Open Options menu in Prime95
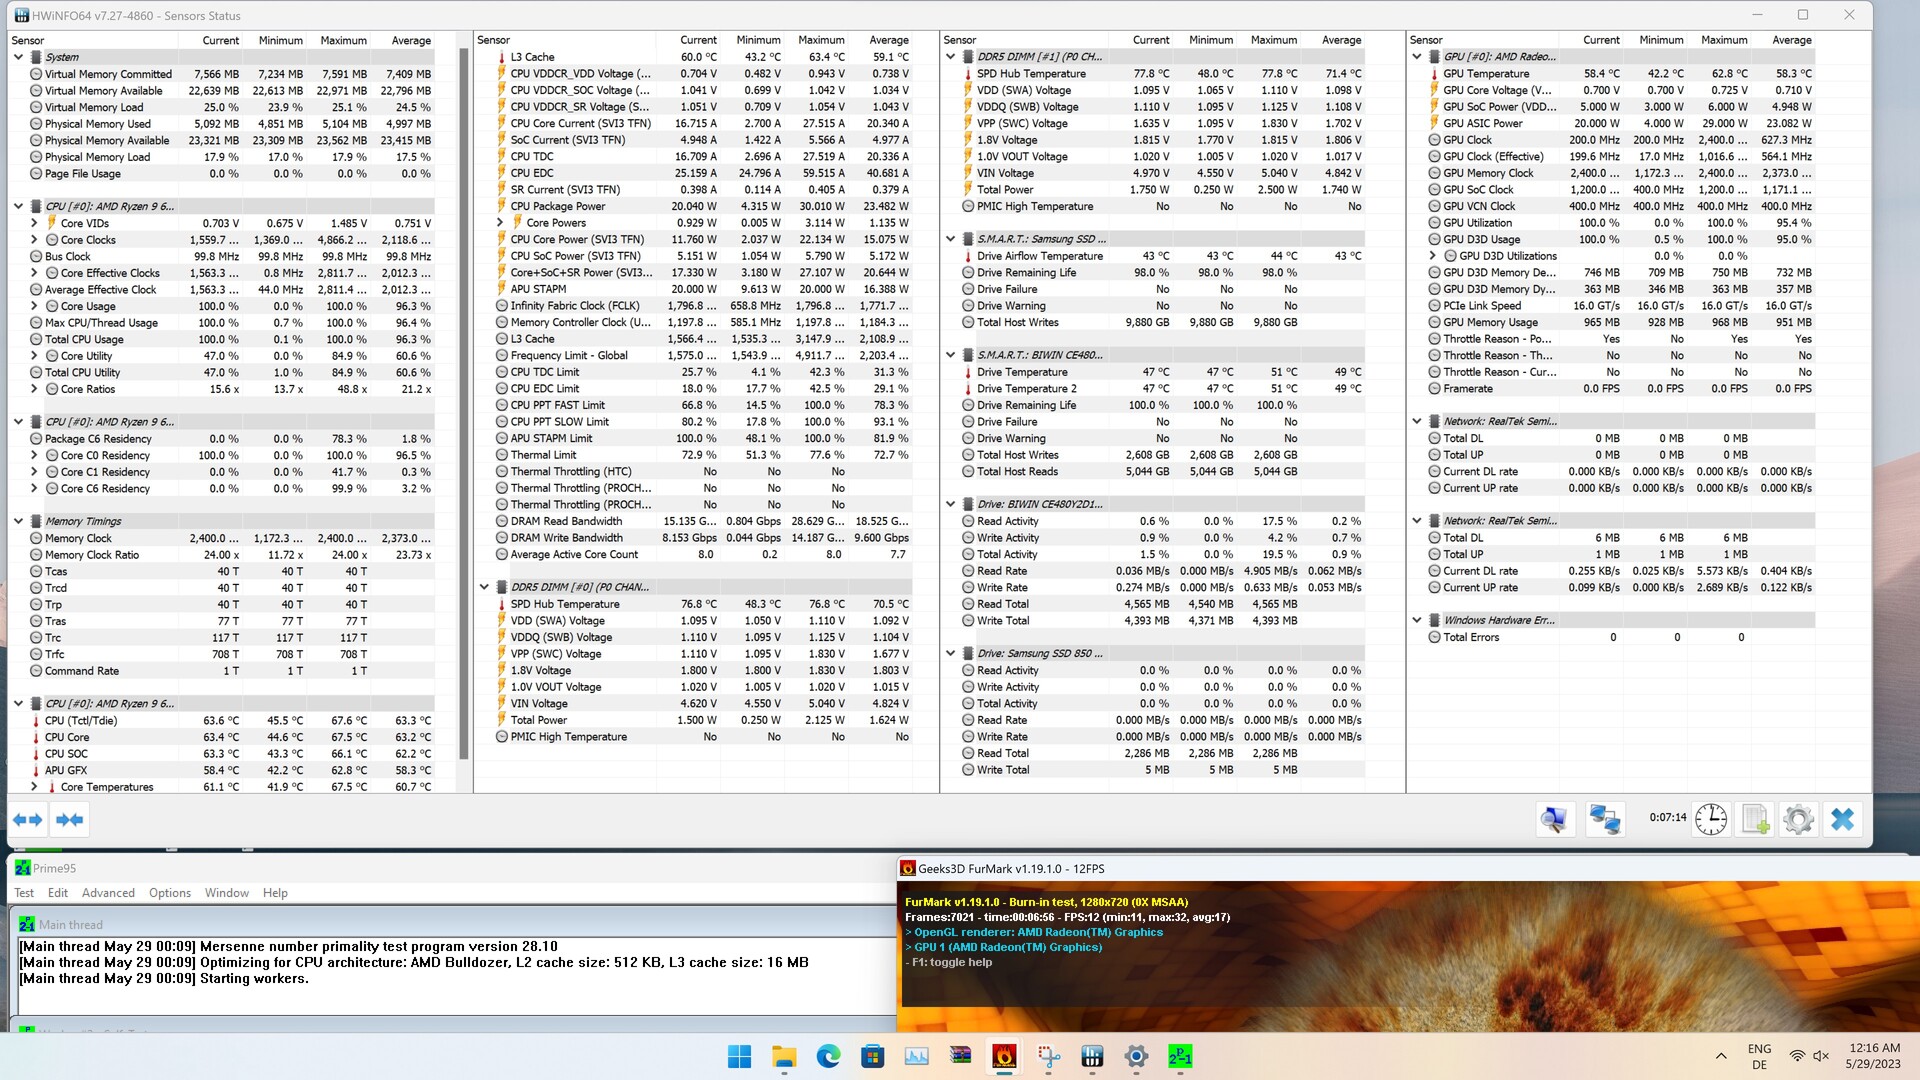1920x1080 pixels. click(x=169, y=893)
